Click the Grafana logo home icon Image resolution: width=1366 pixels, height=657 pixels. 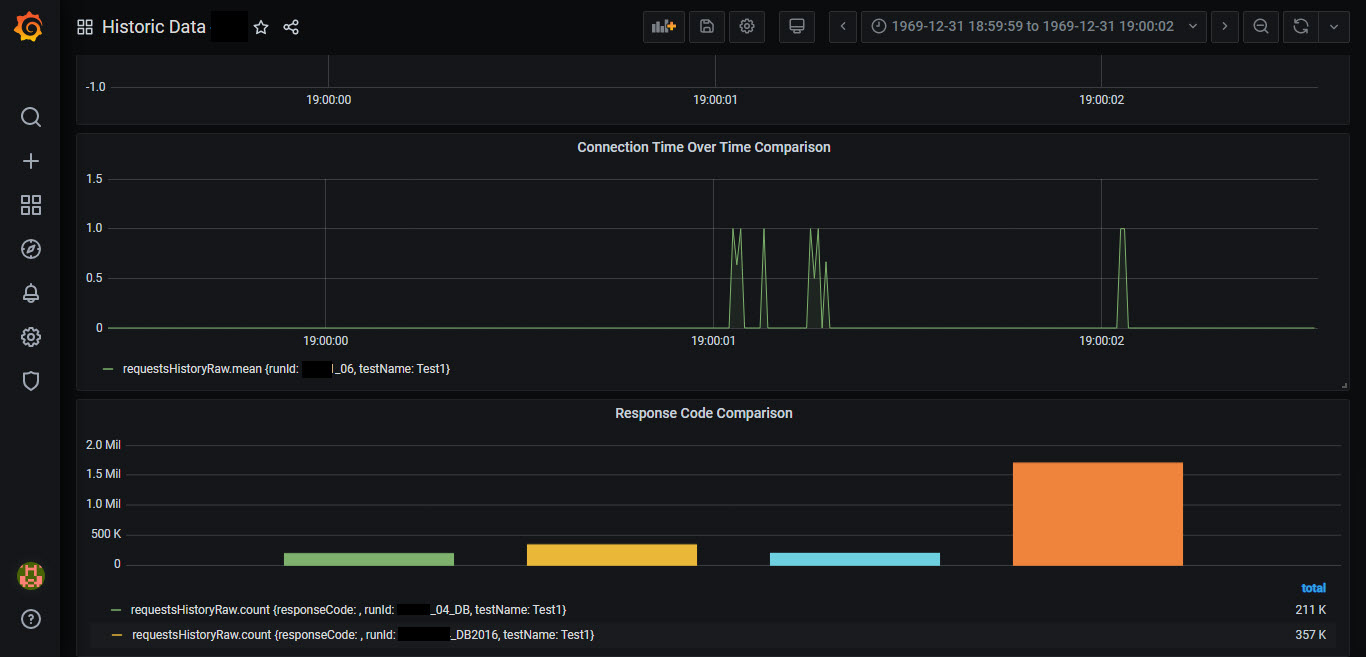(x=29, y=27)
